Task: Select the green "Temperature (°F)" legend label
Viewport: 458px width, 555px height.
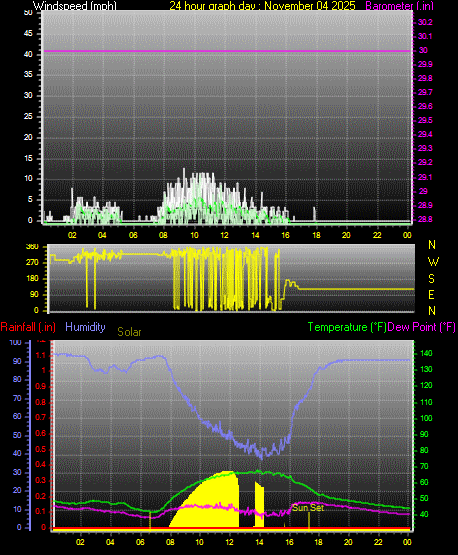Action: (347, 327)
